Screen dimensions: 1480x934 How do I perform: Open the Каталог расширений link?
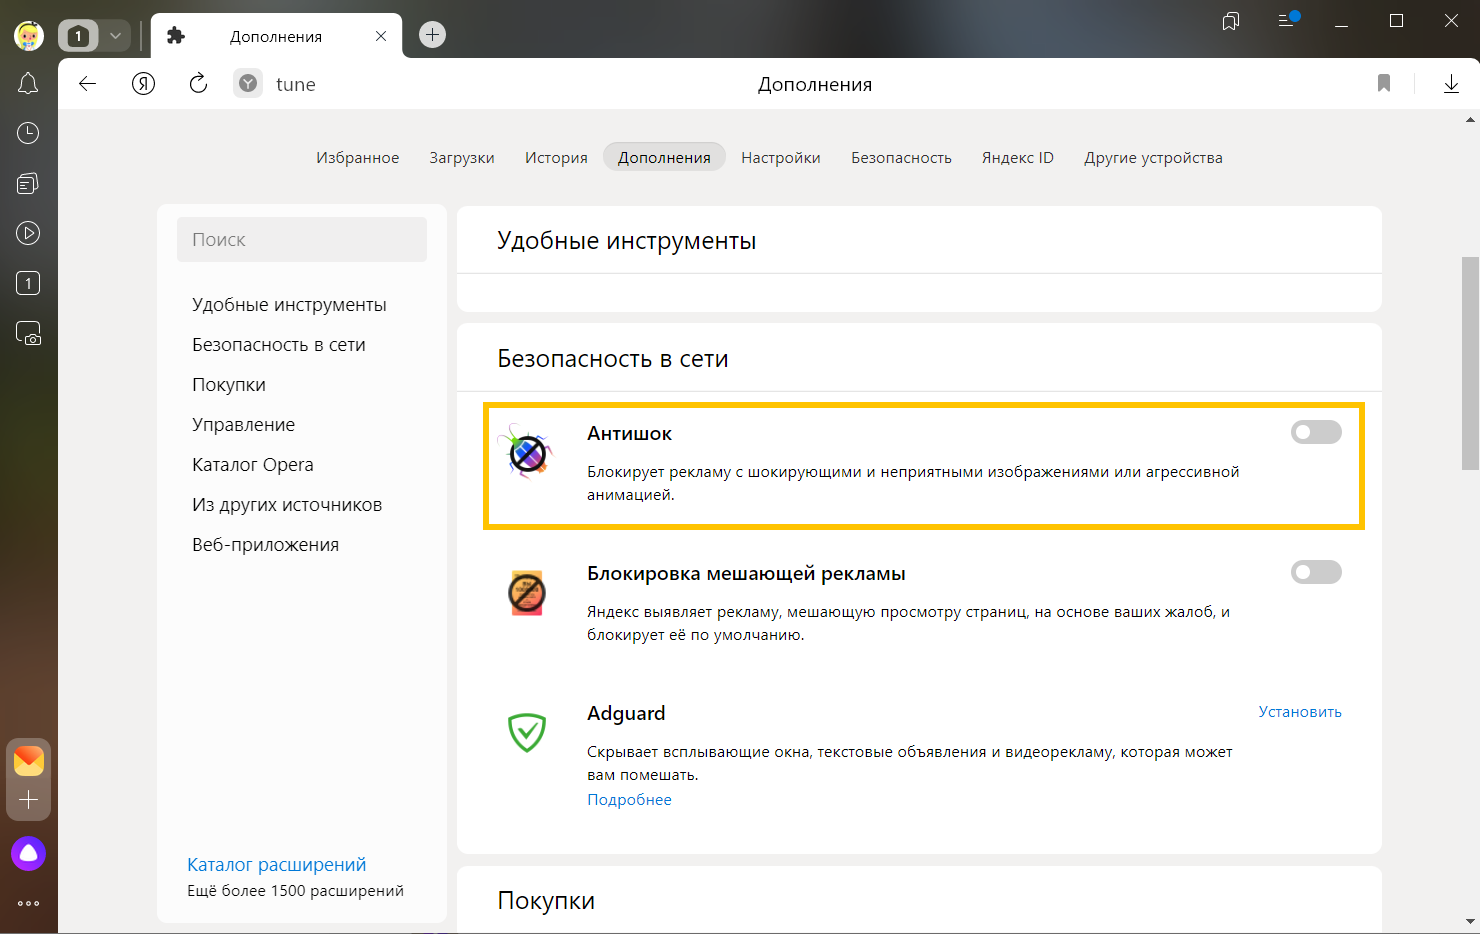277,865
